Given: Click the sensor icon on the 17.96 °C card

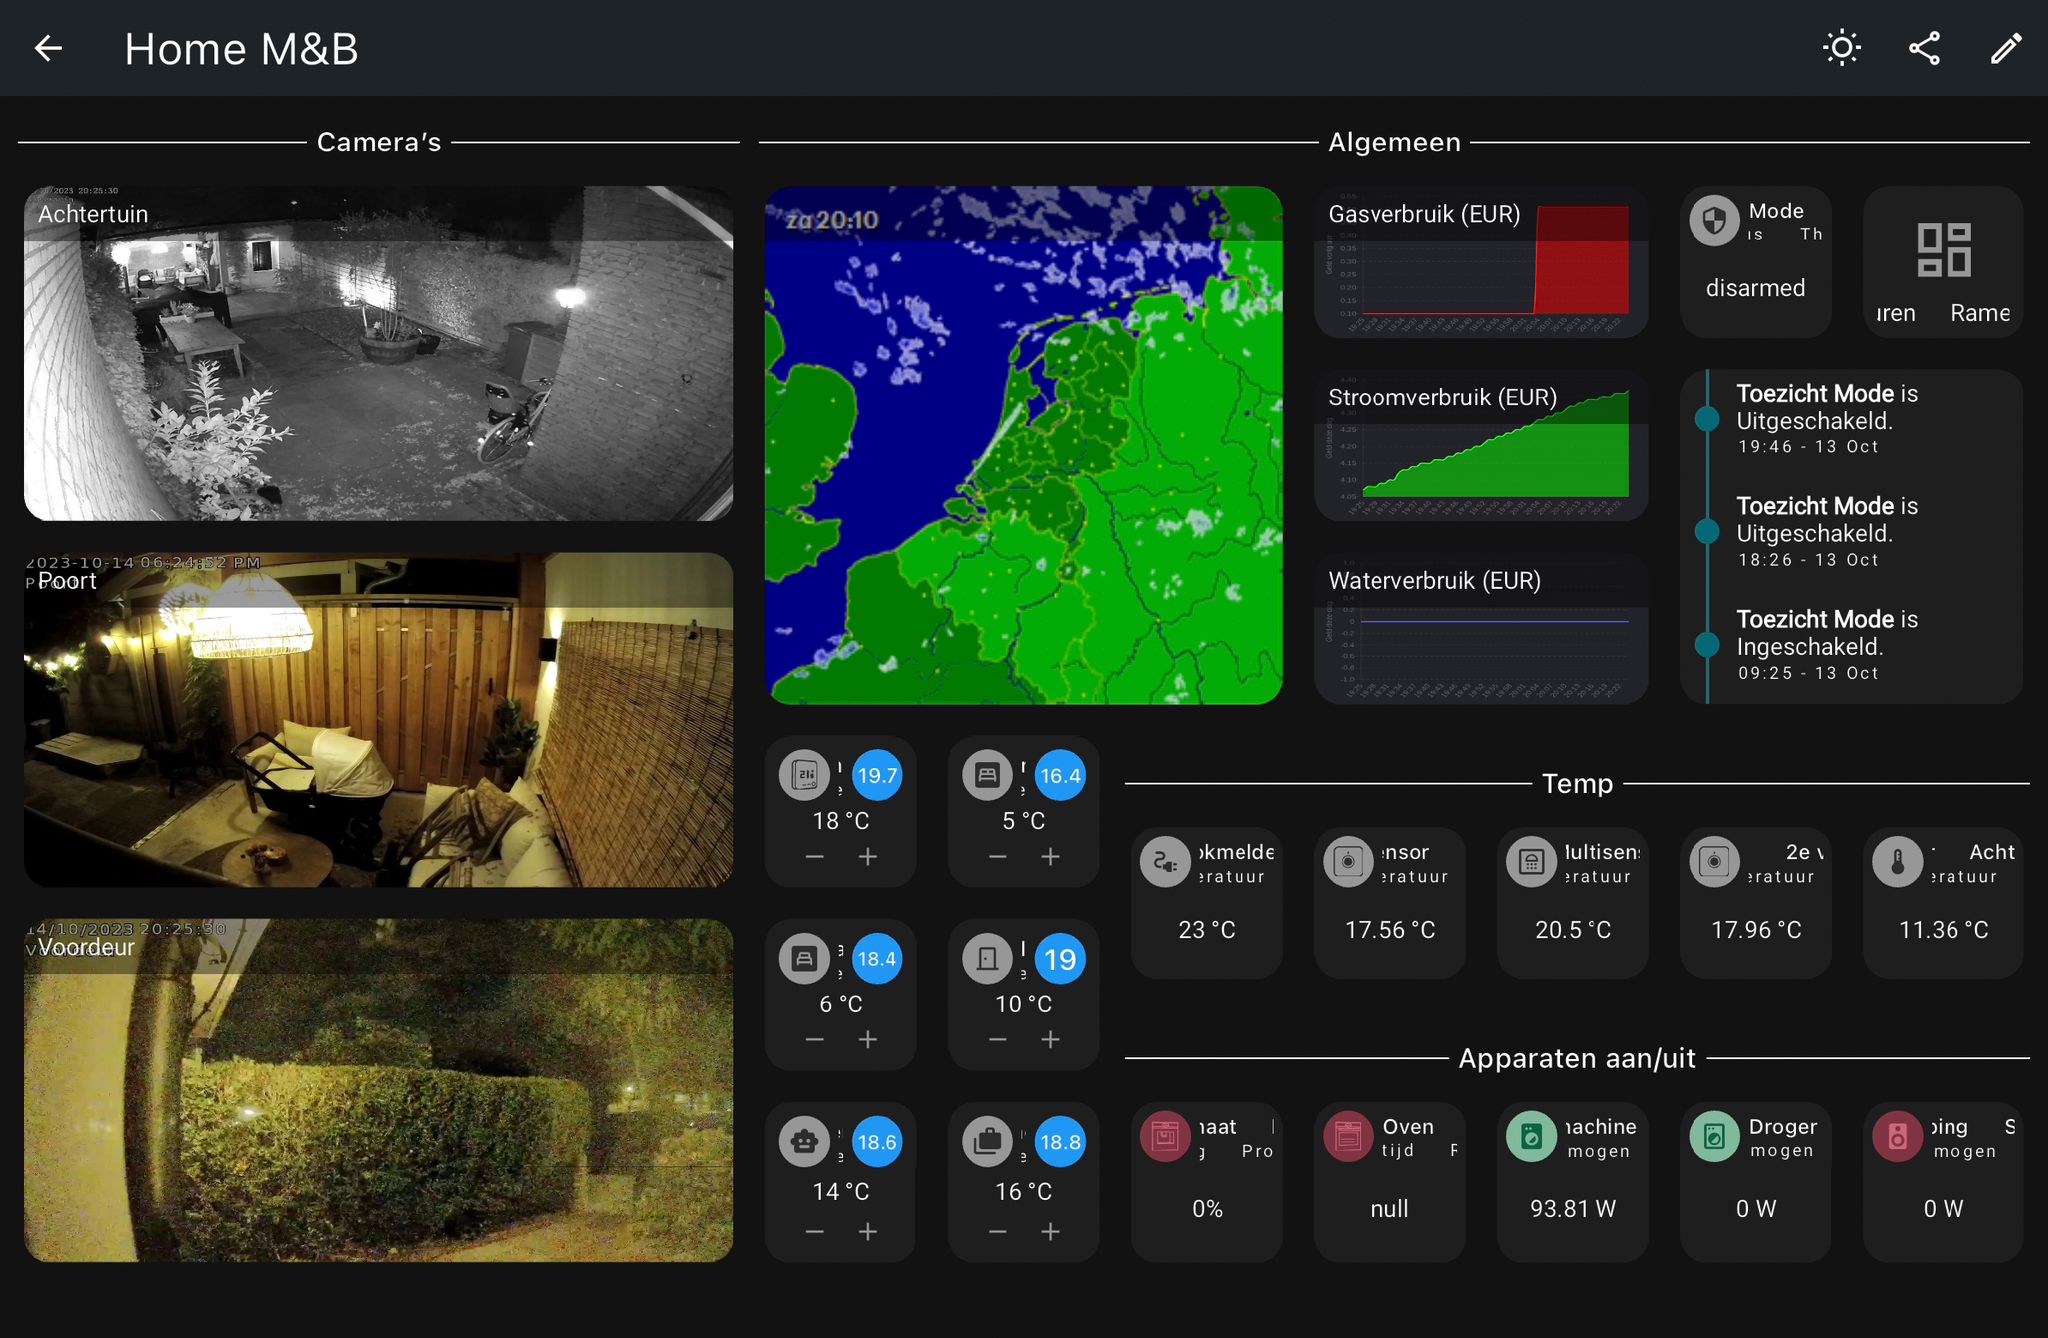Looking at the screenshot, I should tap(1714, 862).
